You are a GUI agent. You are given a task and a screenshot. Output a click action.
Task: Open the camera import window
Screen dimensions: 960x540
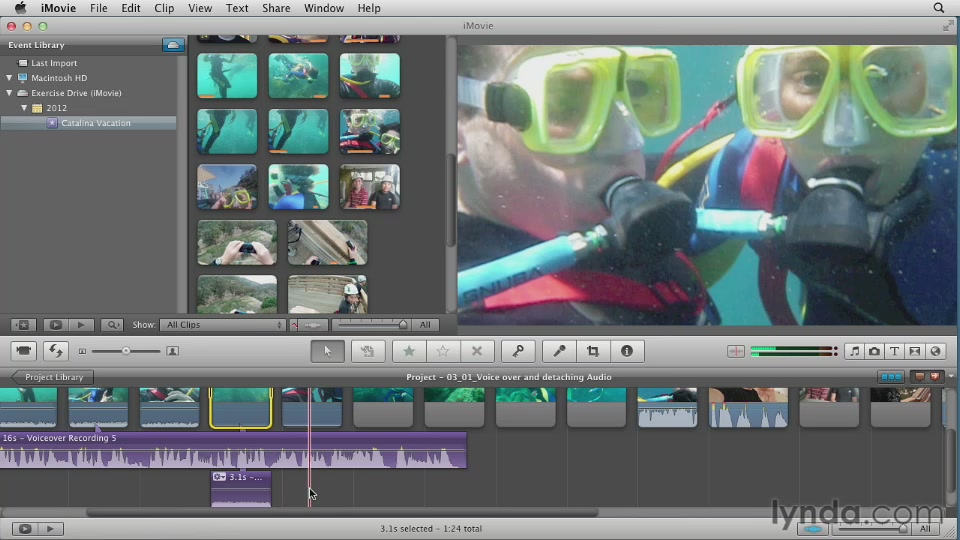point(23,351)
